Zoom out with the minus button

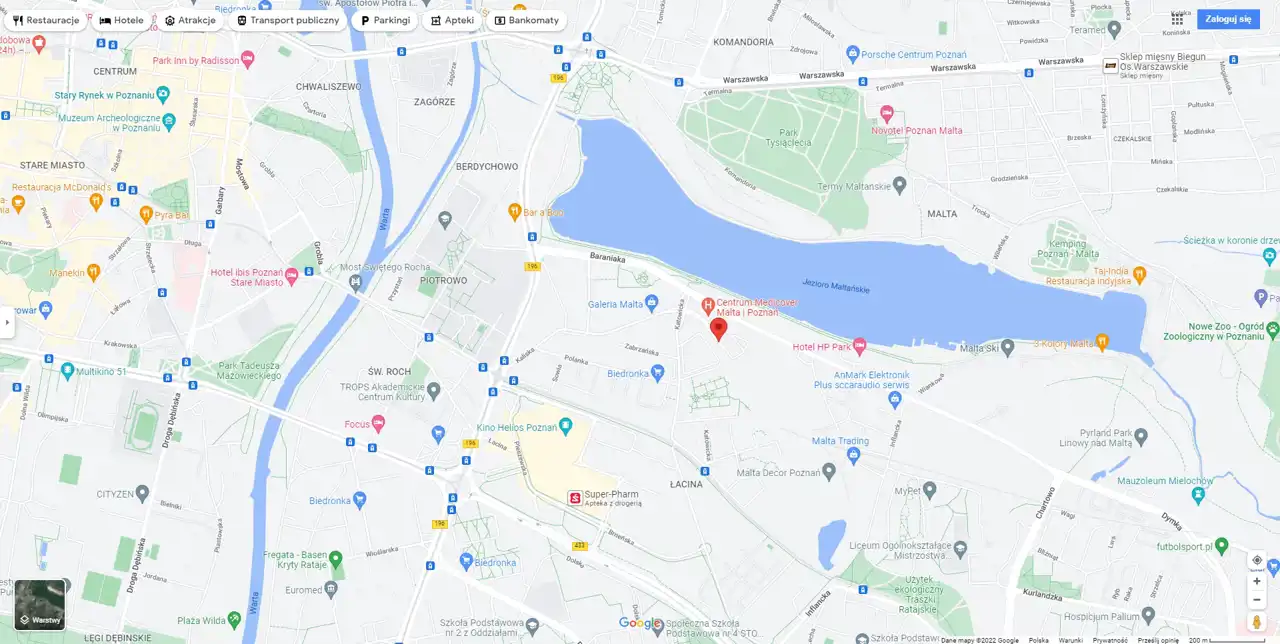click(1257, 600)
